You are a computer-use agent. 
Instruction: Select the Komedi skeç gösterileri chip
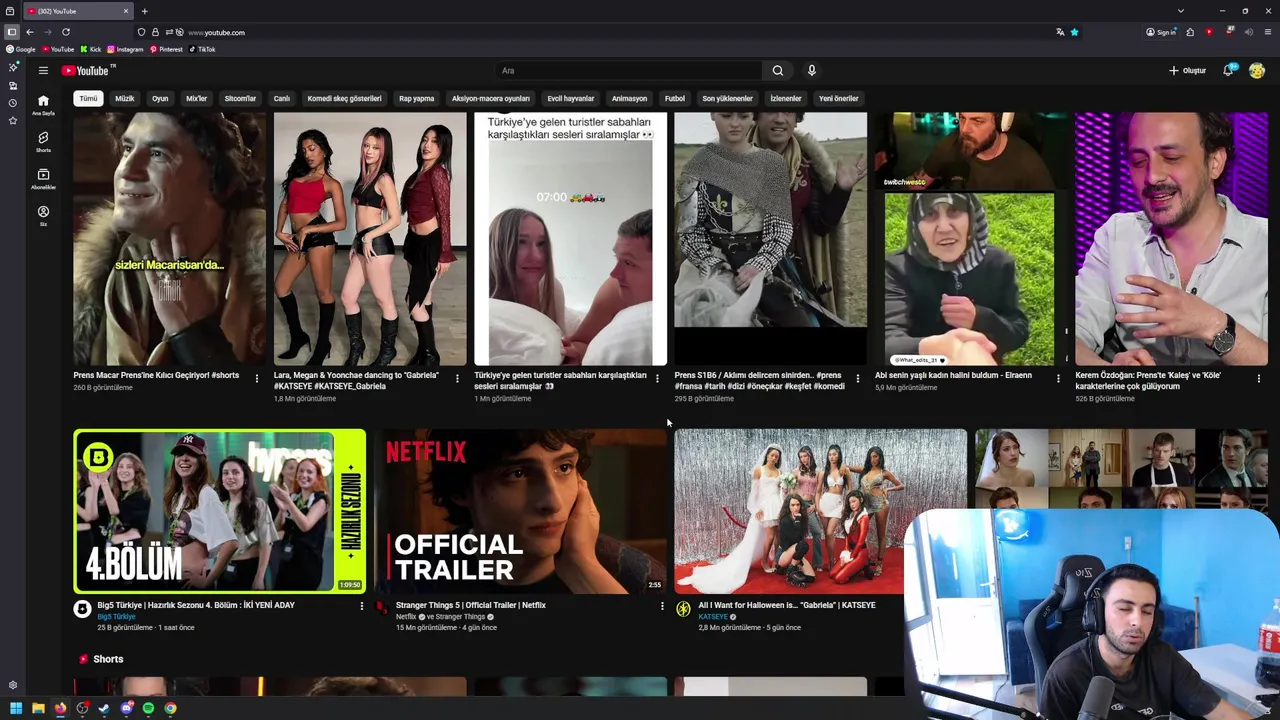(x=344, y=98)
